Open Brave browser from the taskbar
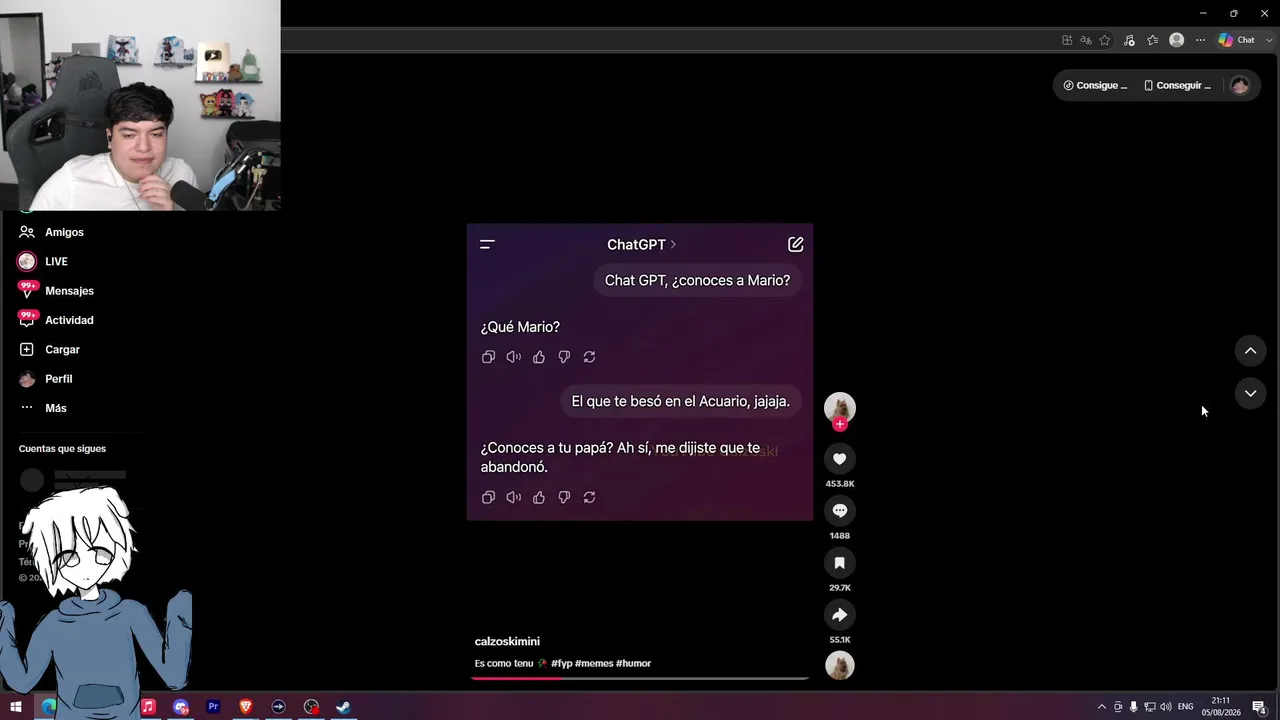Viewport: 1280px width, 720px height. click(246, 707)
